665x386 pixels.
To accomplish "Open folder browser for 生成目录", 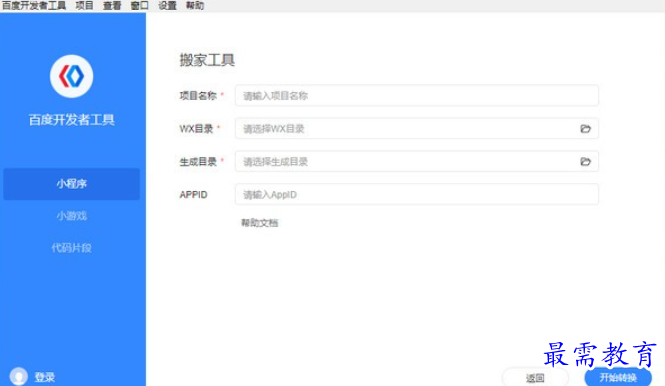I will 585,162.
